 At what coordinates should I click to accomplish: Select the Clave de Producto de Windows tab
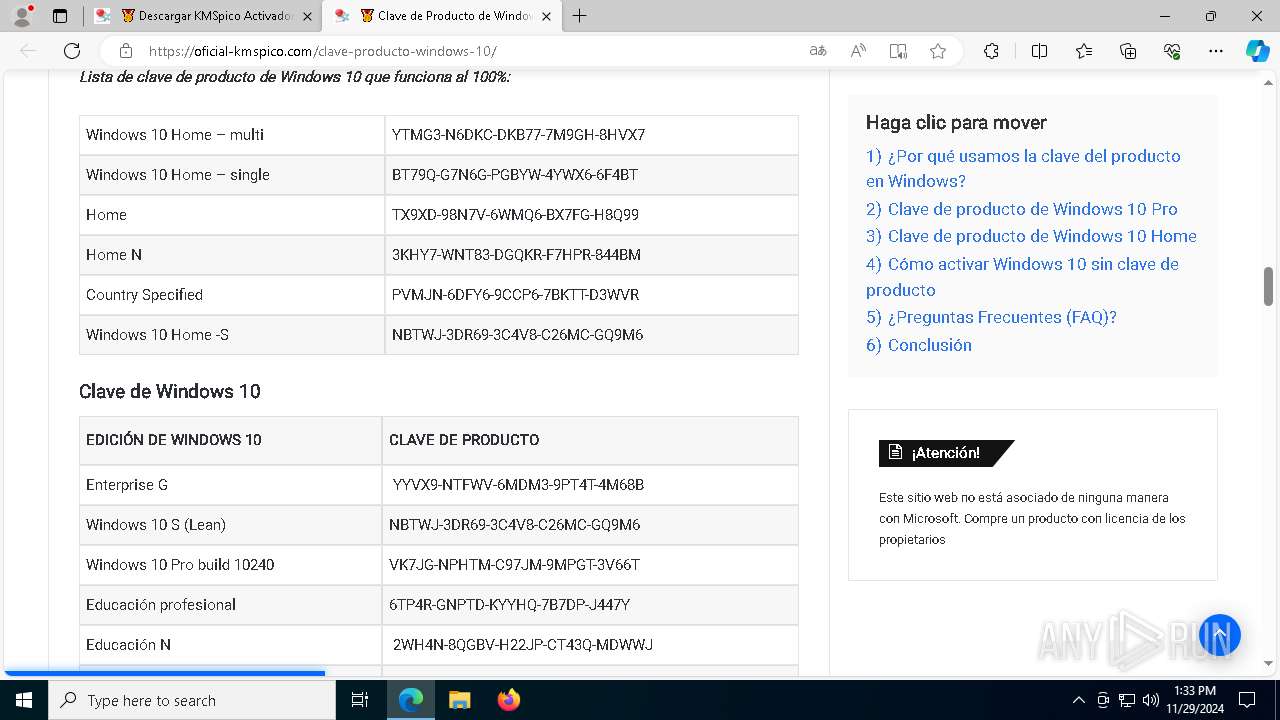[442, 16]
